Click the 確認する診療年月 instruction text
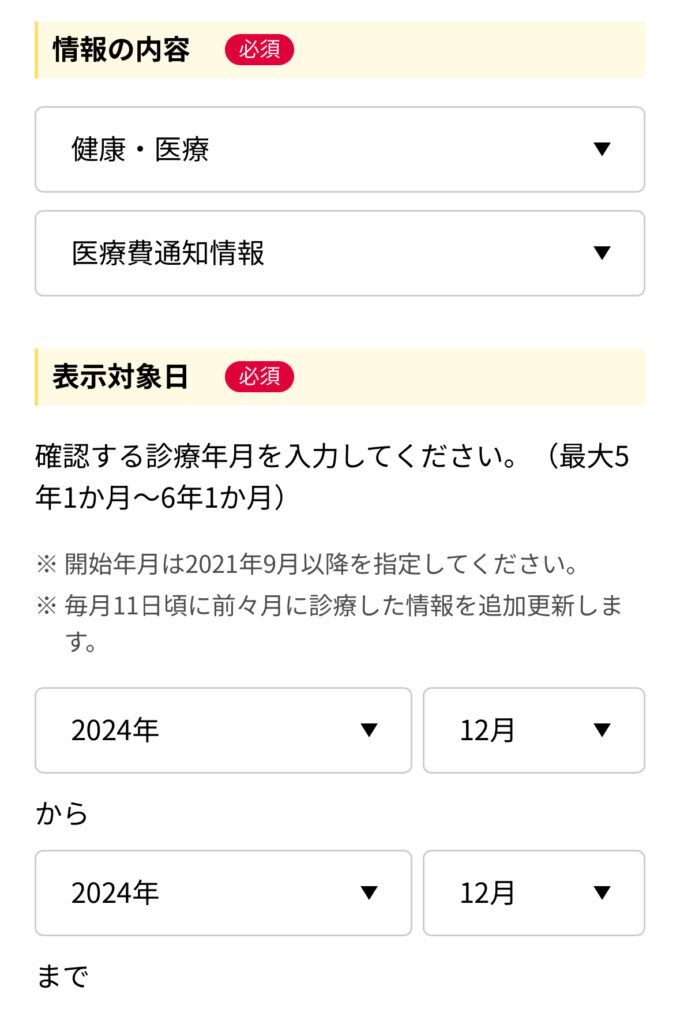 point(332,477)
